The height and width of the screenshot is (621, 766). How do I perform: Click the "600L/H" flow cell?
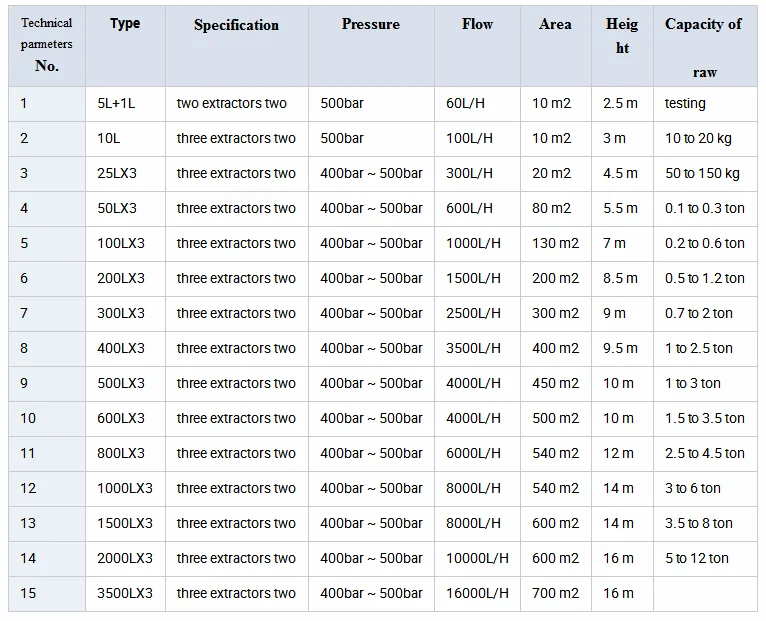469,208
